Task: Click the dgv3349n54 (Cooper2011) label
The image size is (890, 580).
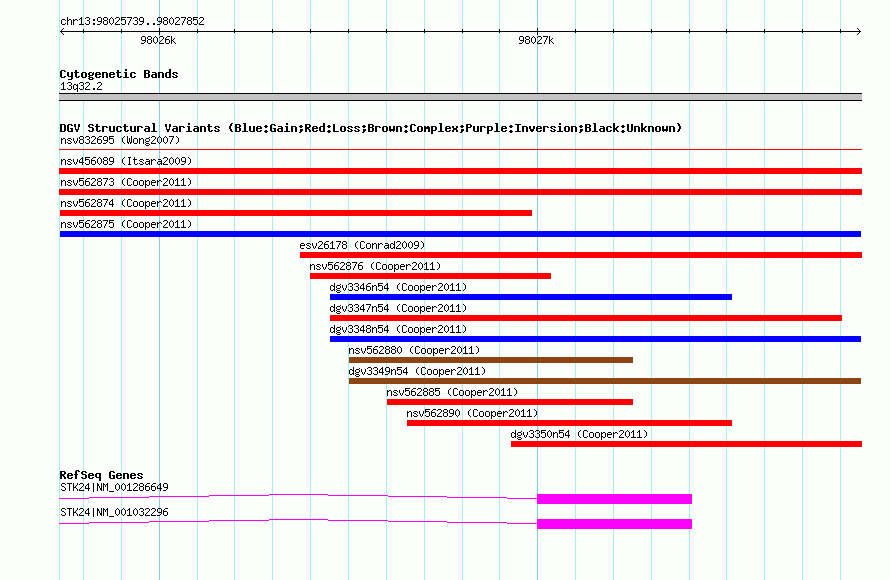Action: tap(417, 371)
